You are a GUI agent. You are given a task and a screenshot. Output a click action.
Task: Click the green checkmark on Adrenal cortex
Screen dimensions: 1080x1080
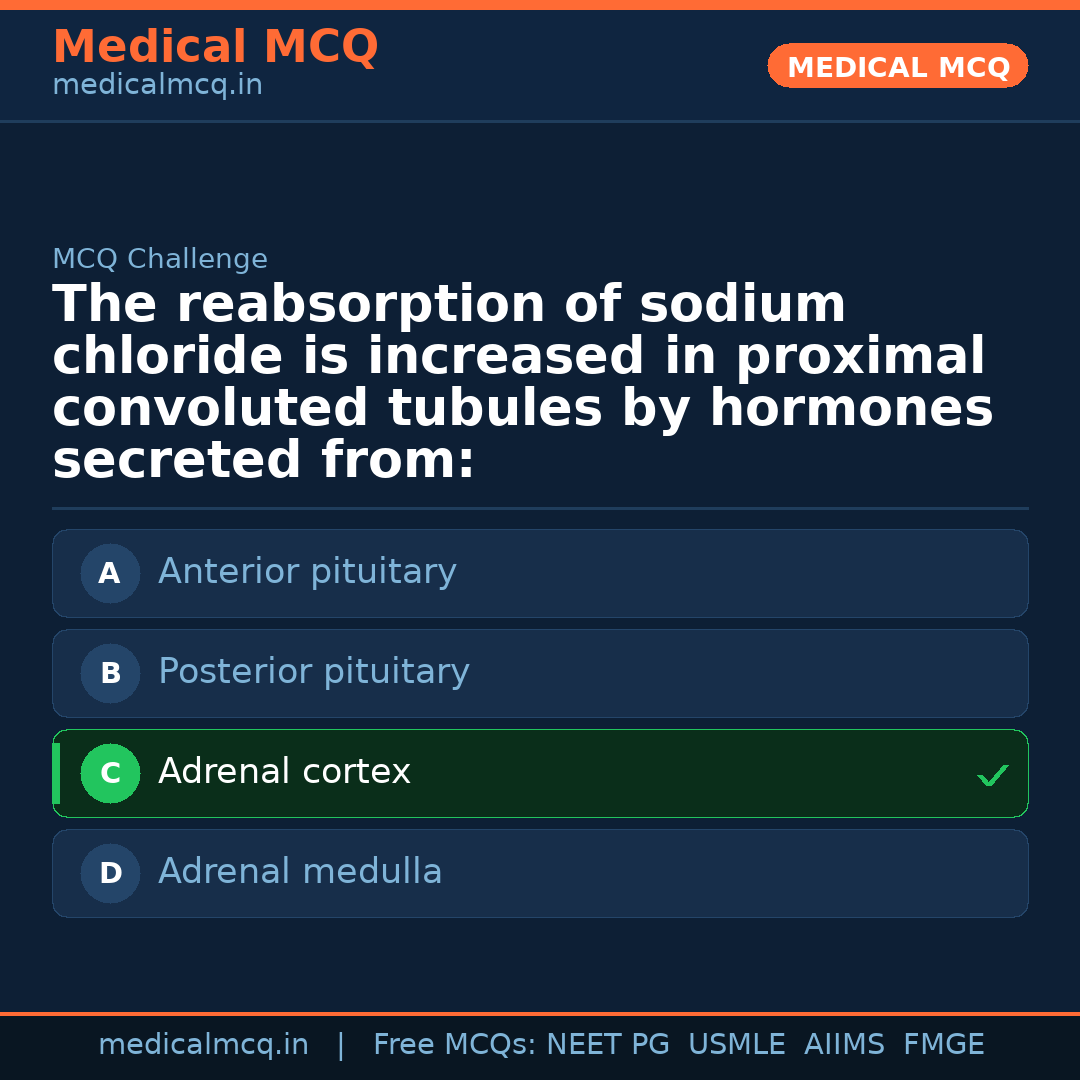point(992,775)
